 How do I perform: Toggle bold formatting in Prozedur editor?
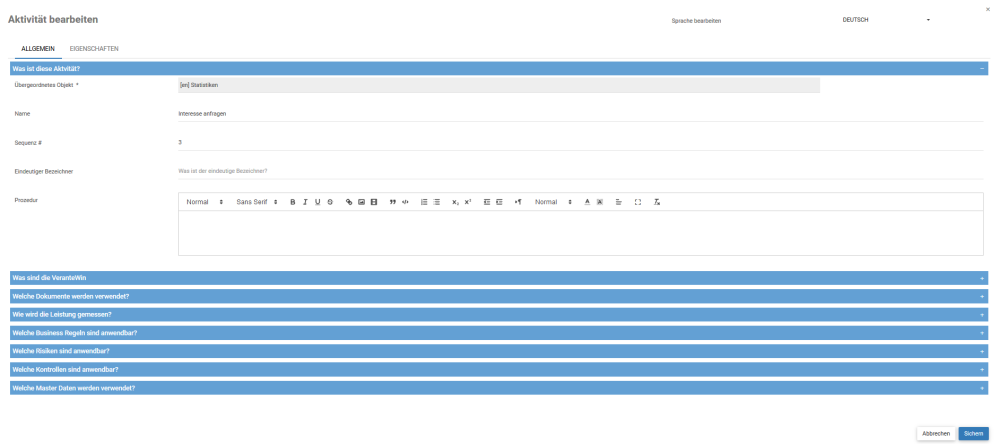[x=293, y=202]
